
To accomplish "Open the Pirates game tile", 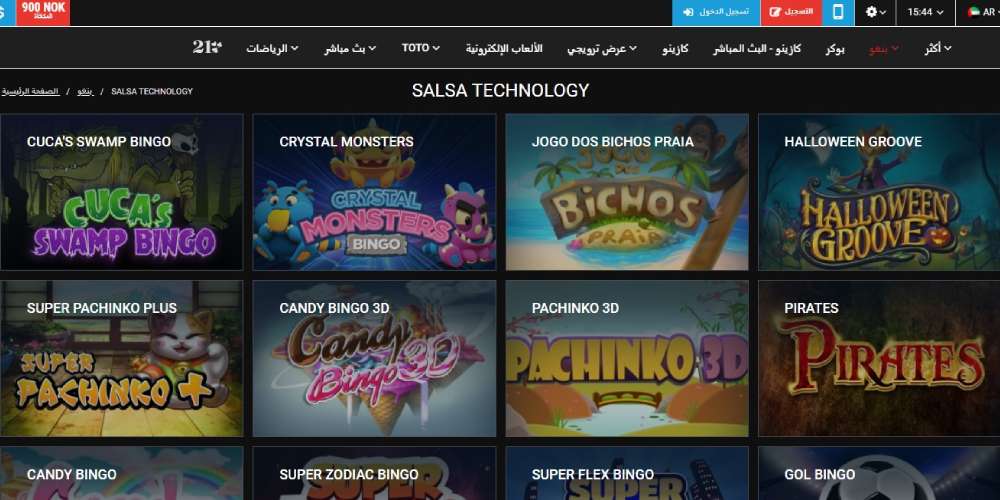I will 879,358.
